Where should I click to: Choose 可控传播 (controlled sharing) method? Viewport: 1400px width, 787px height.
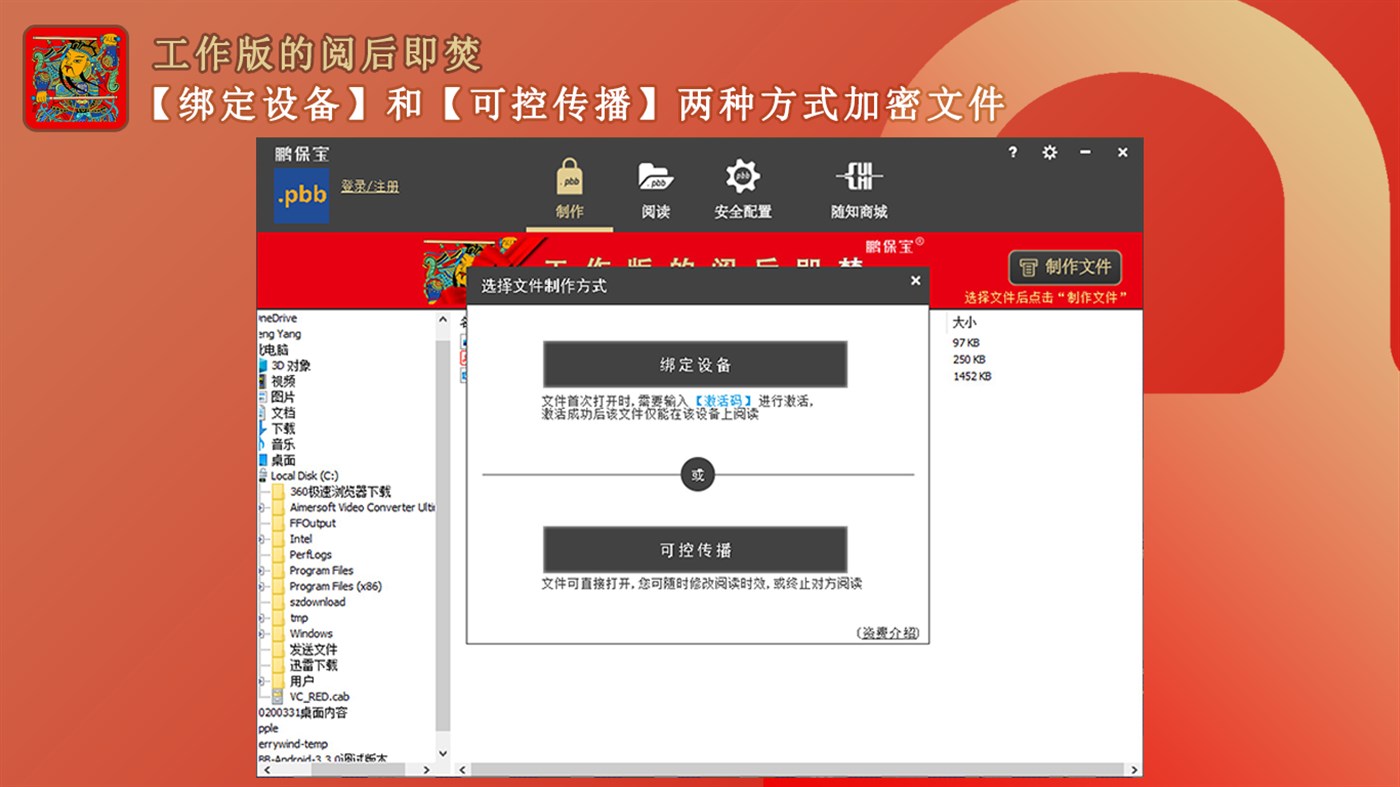click(x=695, y=550)
